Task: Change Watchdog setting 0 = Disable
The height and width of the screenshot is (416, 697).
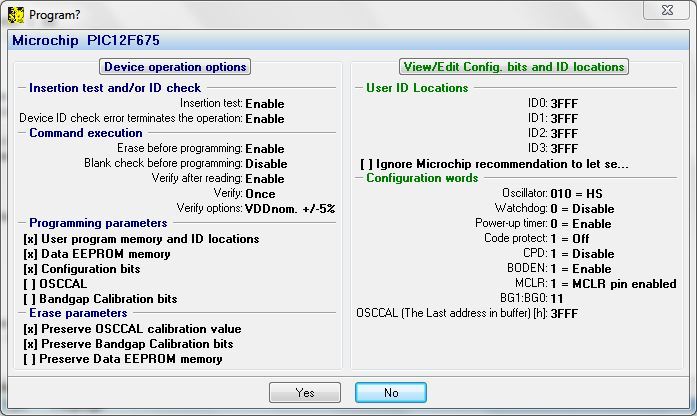Action: click(582, 209)
